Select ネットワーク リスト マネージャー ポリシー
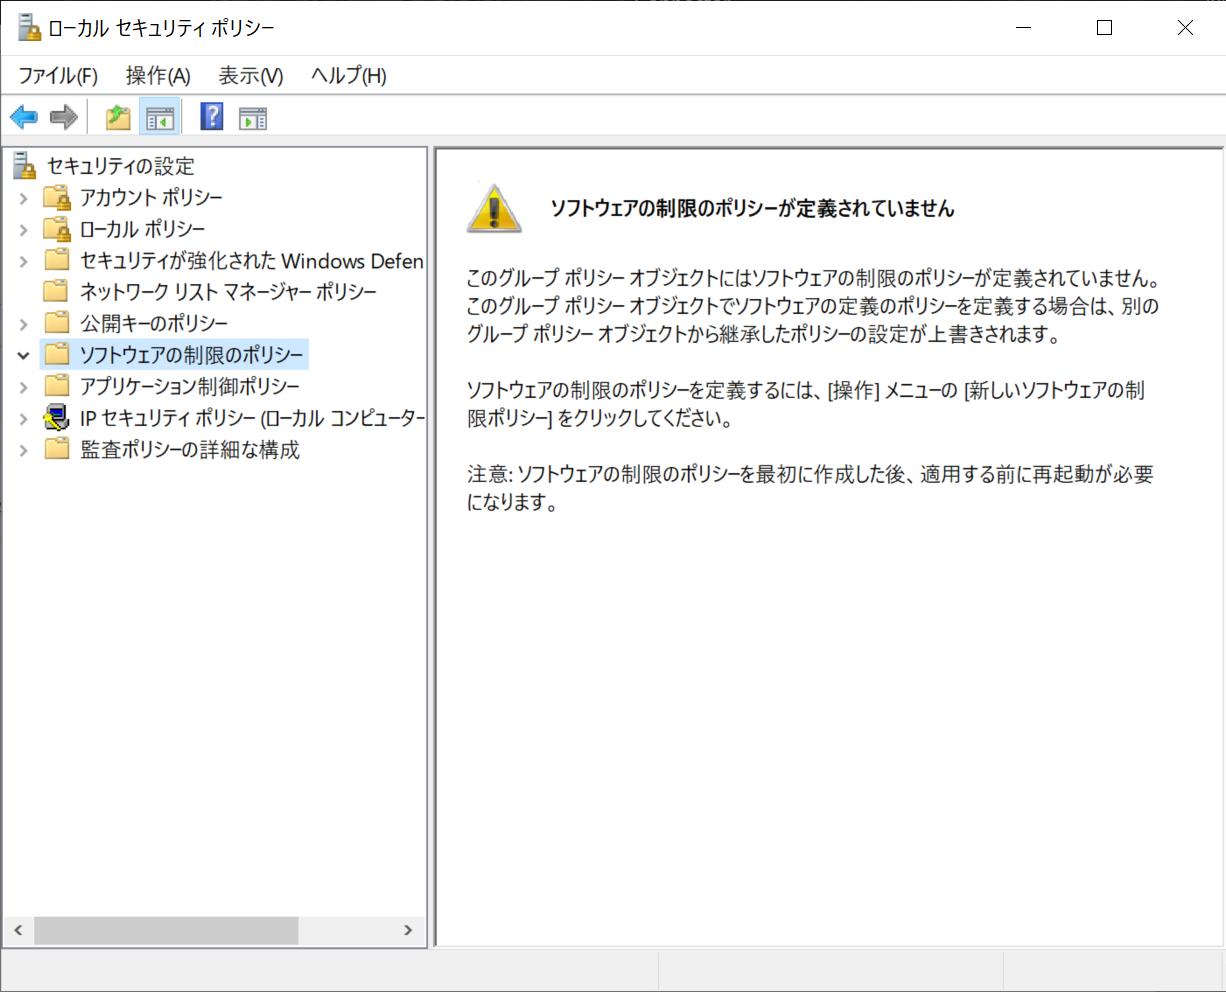This screenshot has height=992, width=1226. (x=228, y=292)
